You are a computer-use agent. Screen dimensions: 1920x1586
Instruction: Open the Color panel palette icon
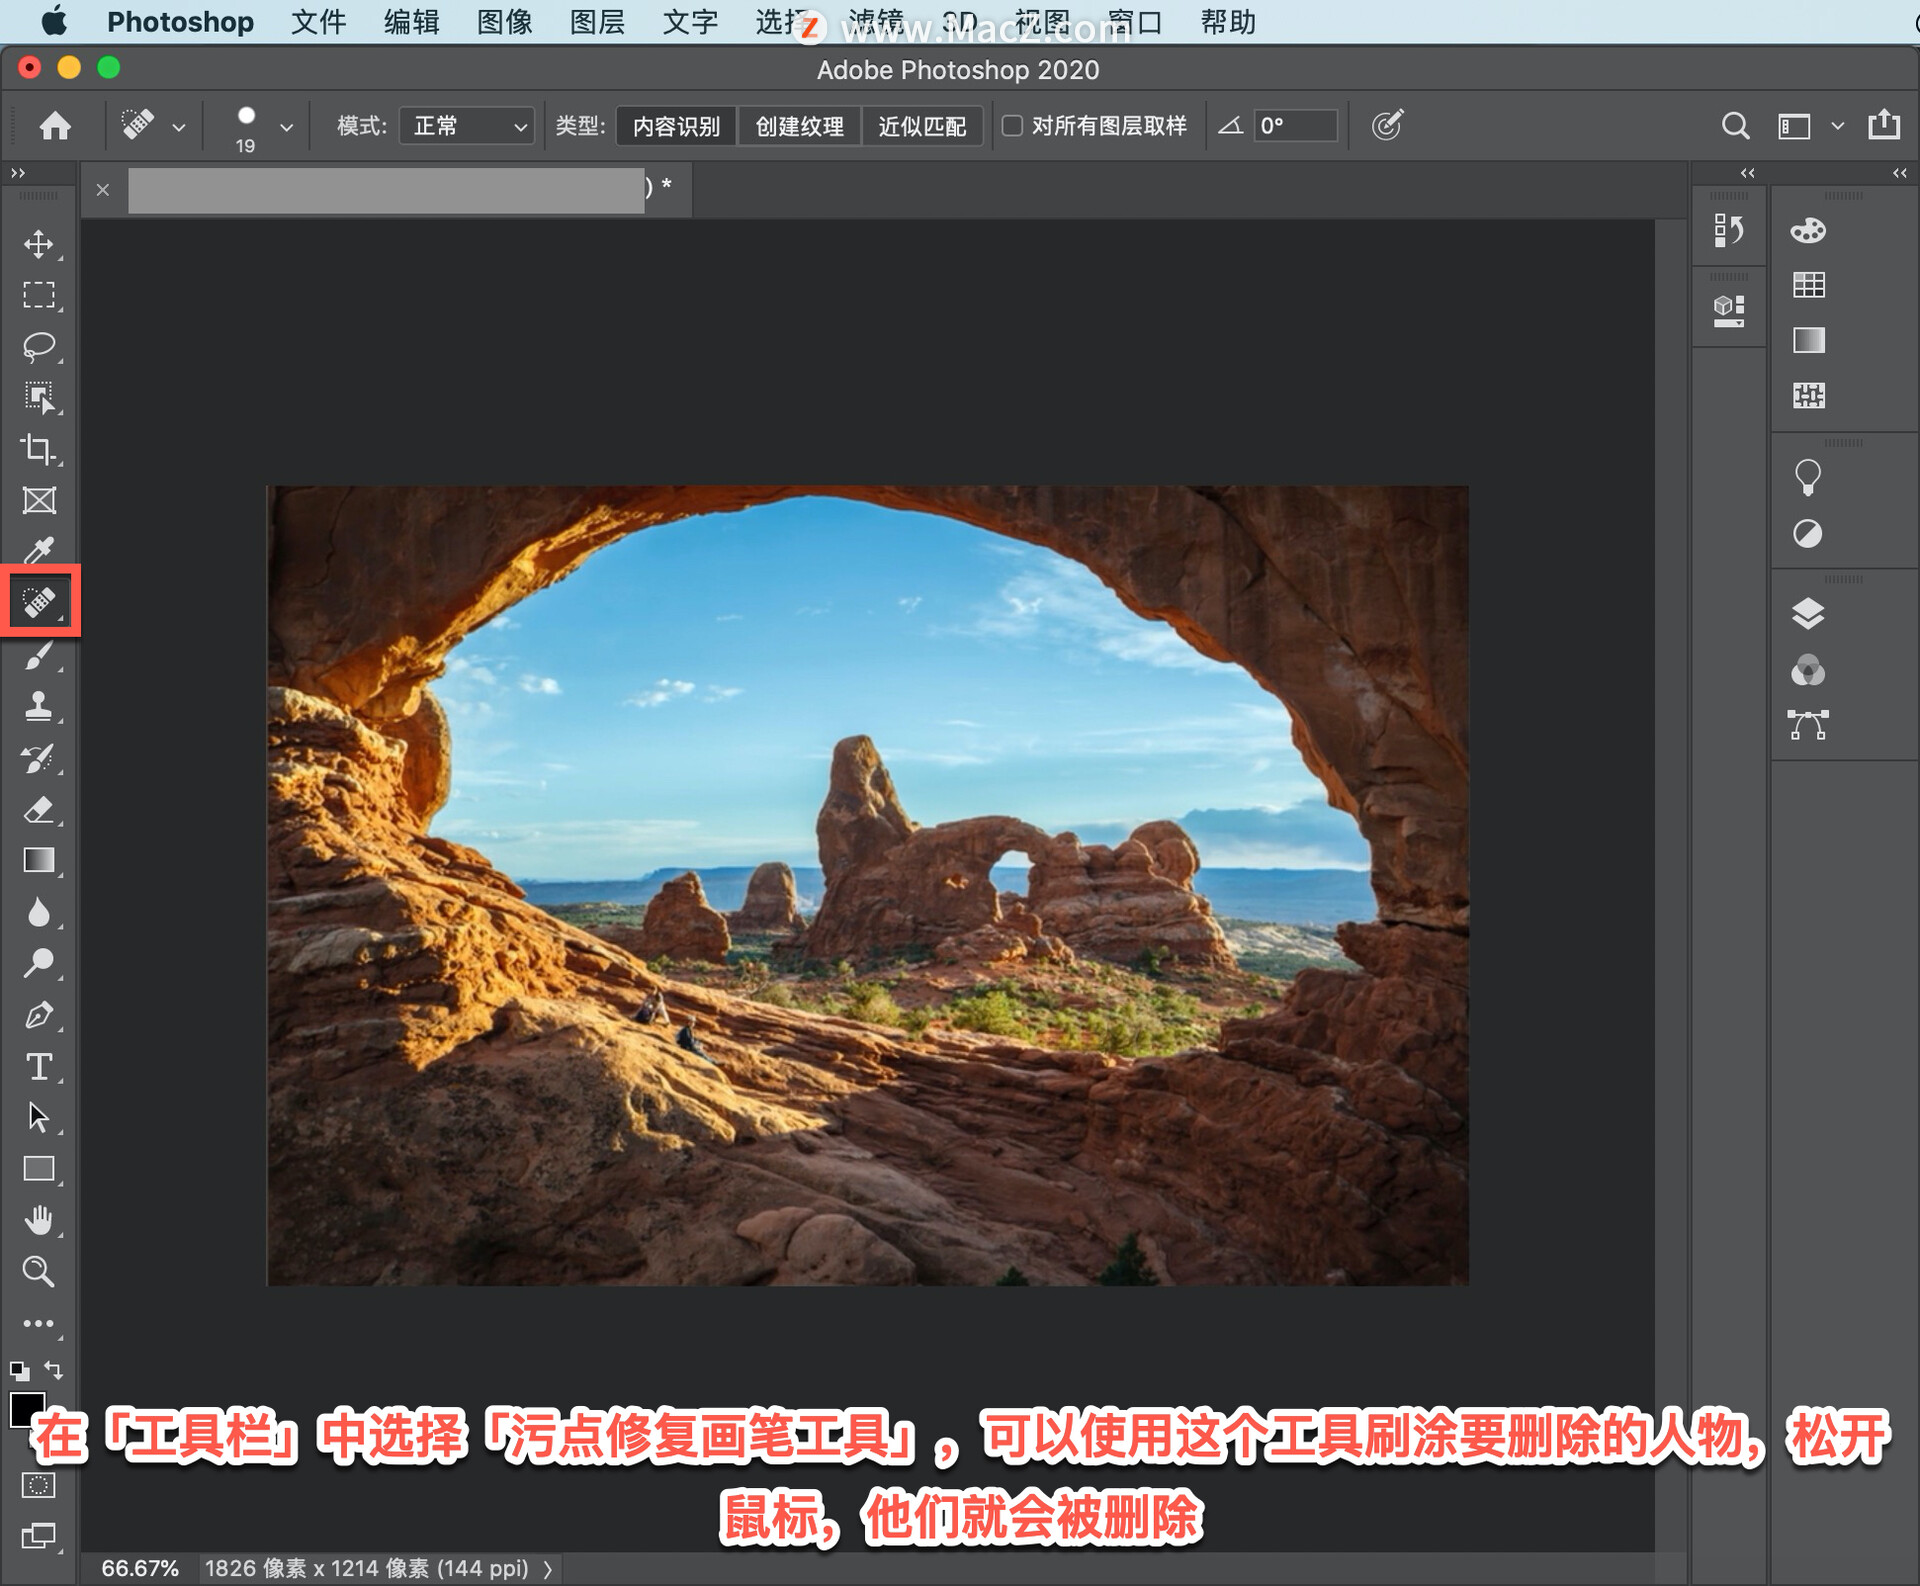[1808, 231]
